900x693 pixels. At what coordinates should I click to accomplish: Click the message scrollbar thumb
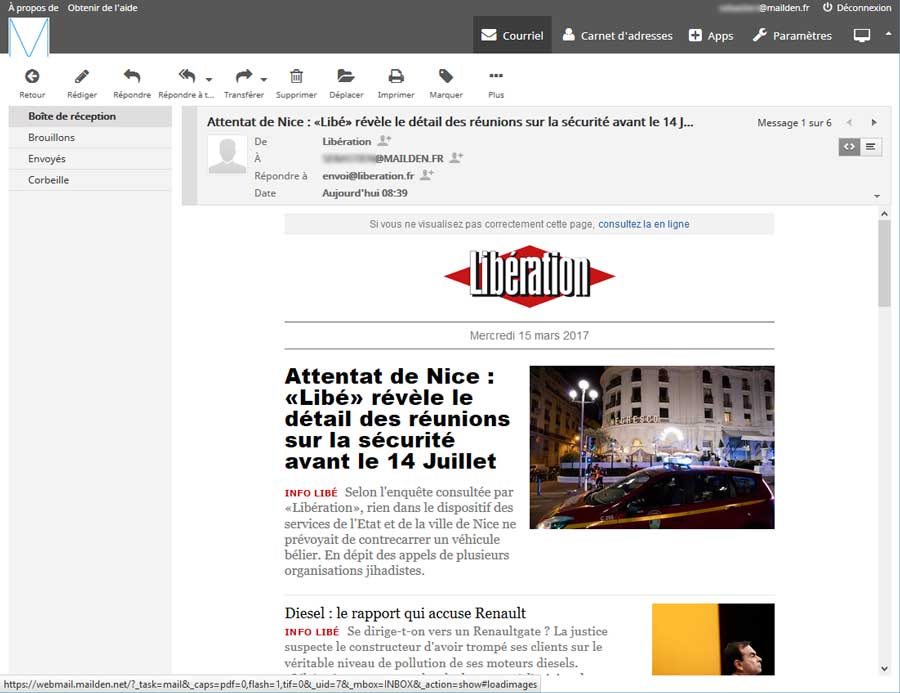pos(885,264)
